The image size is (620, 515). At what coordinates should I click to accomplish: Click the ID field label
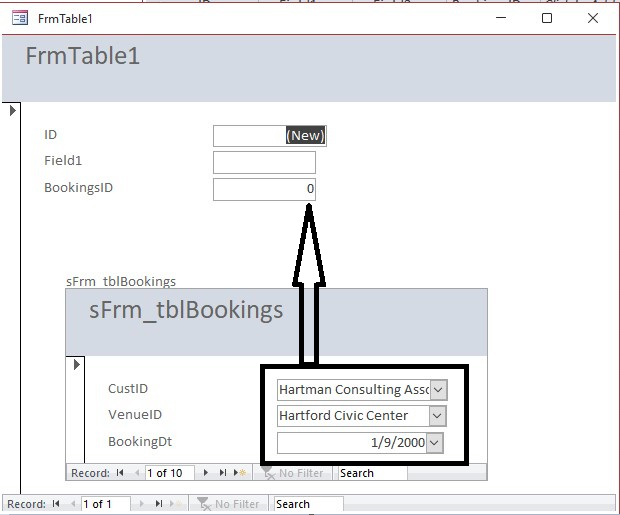click(51, 134)
